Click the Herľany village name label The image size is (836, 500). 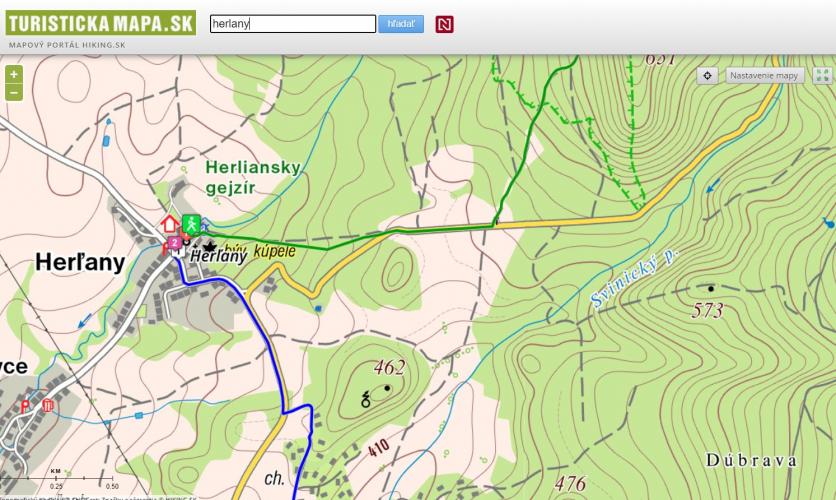click(x=80, y=263)
